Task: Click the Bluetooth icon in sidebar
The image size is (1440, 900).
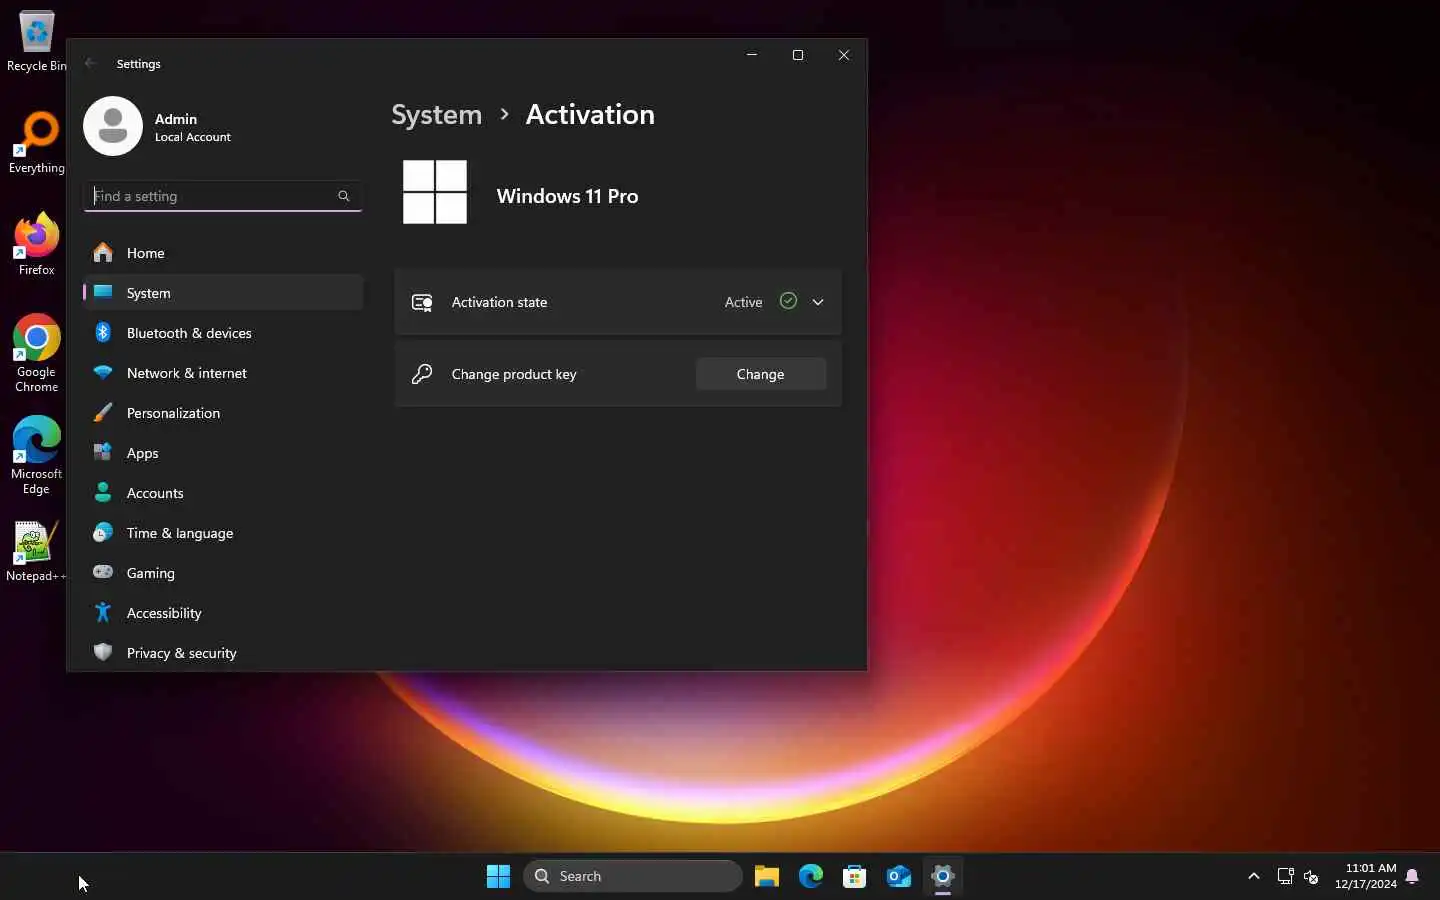Action: point(103,332)
